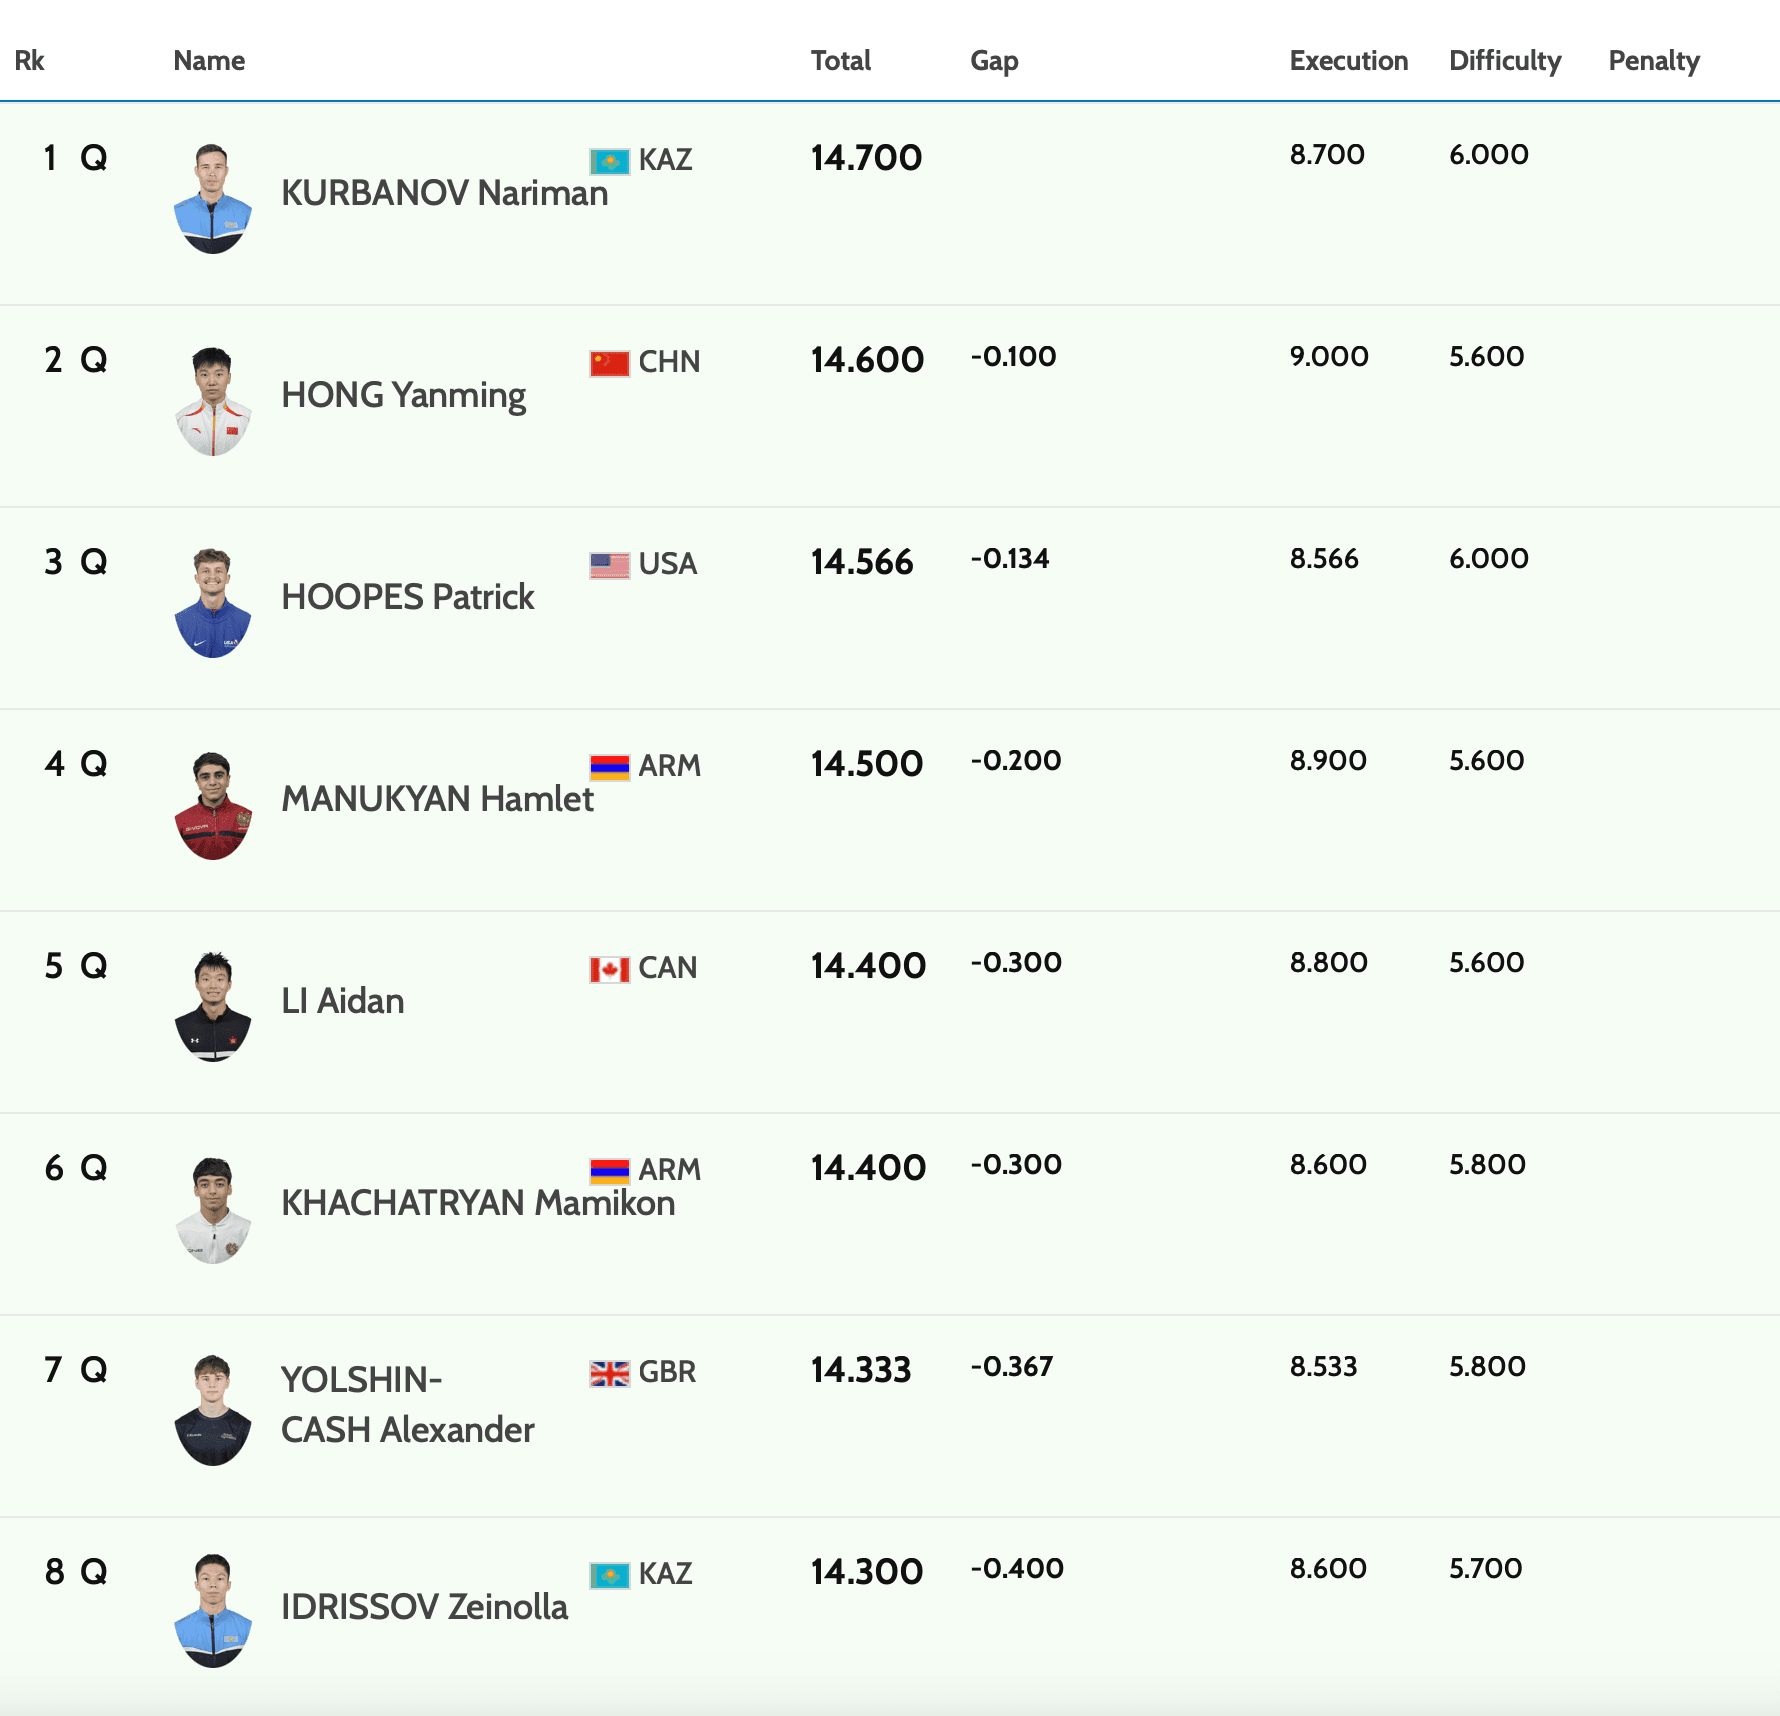Click the Rk column header
This screenshot has width=1780, height=1716.
click(x=30, y=61)
